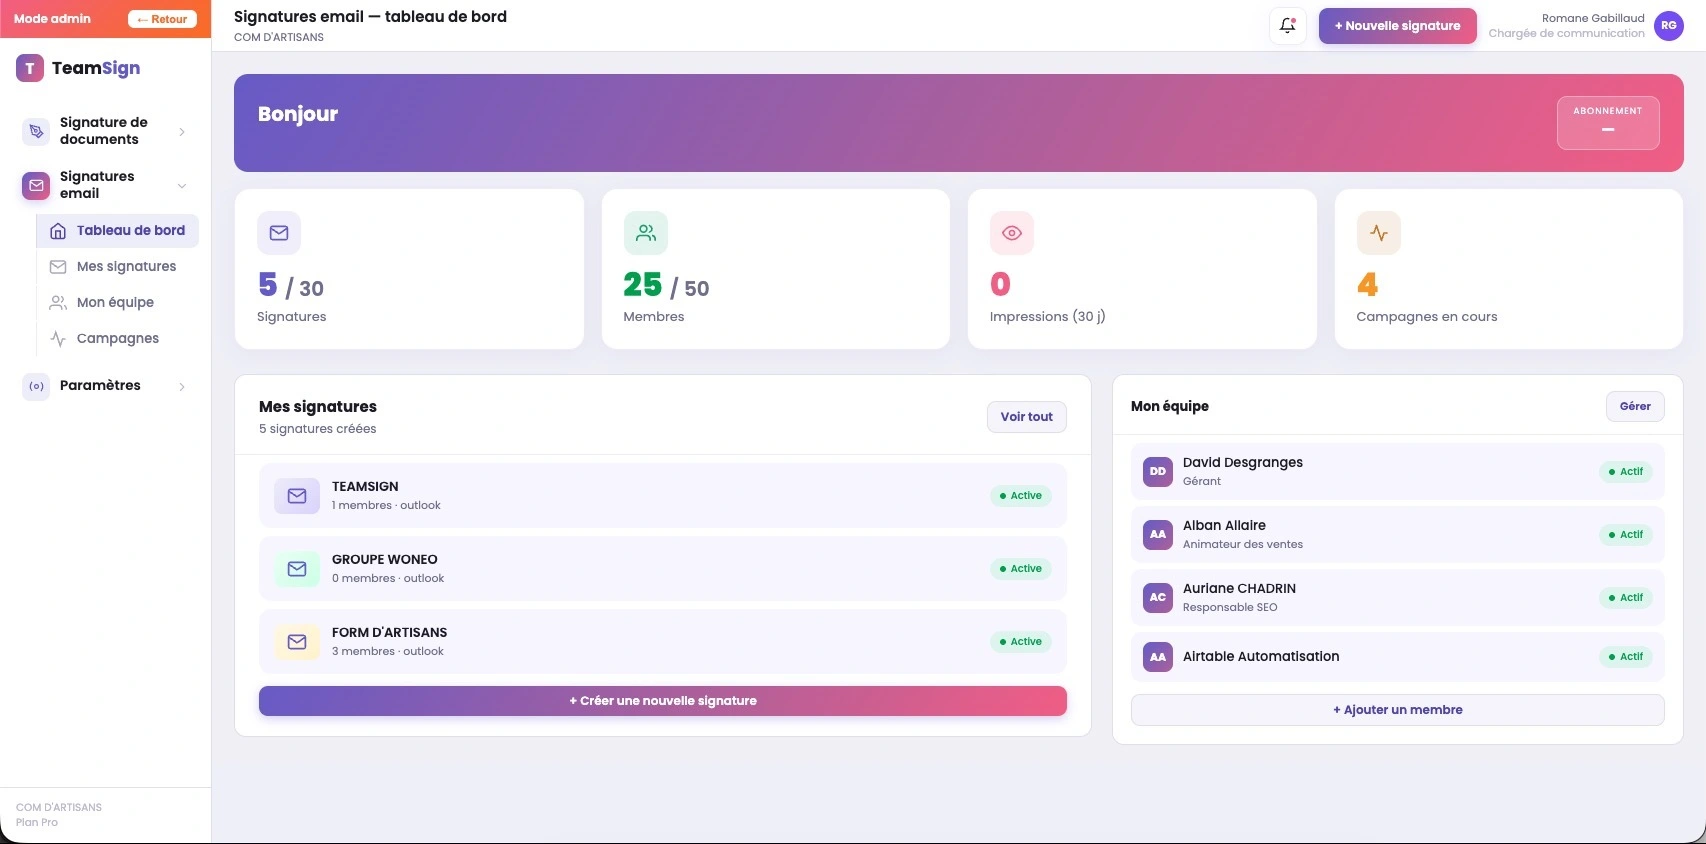Click the Campagnes en cours label

(1427, 317)
